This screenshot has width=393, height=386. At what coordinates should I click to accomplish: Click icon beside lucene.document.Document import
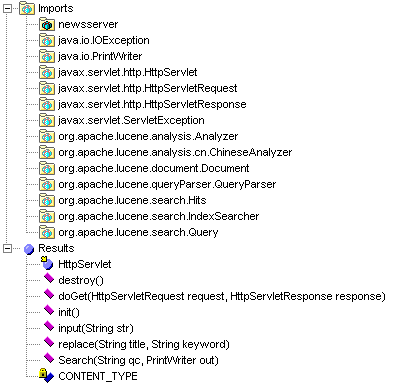(x=47, y=168)
